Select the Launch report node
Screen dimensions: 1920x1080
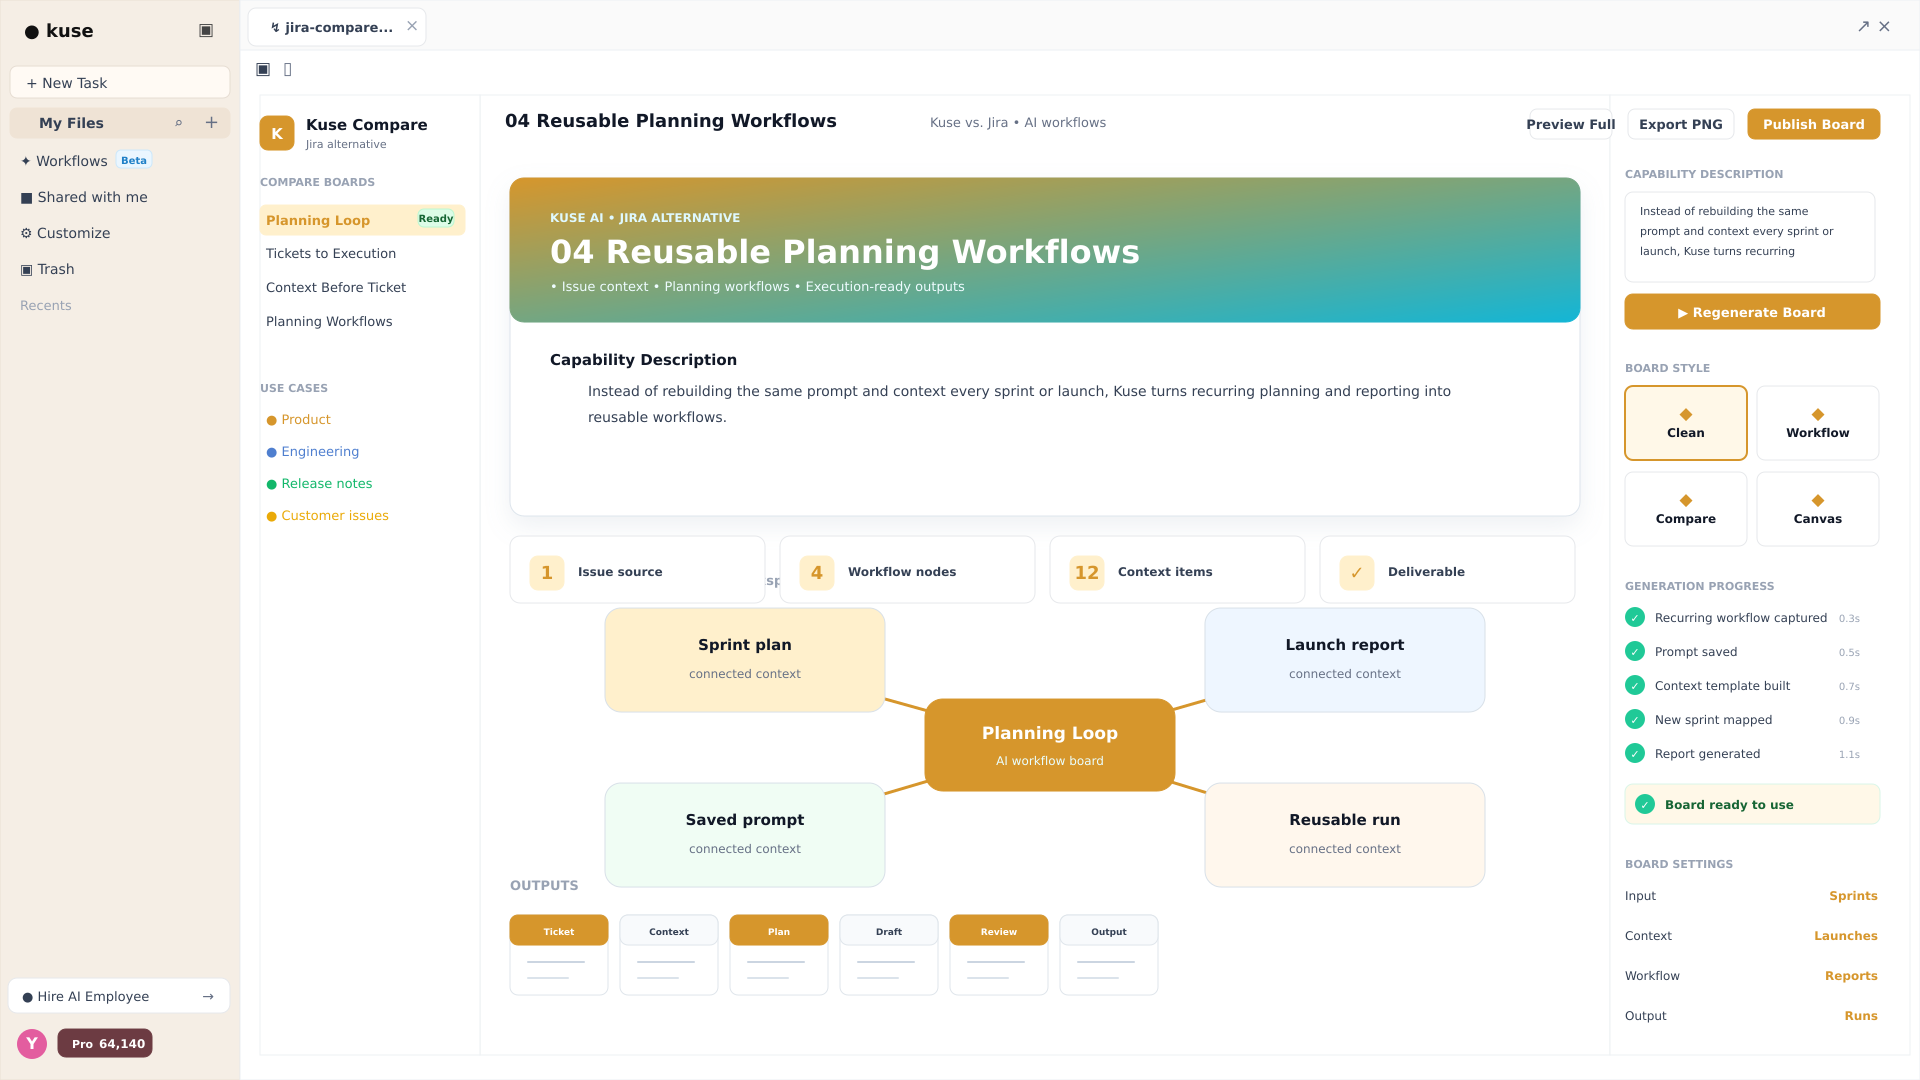[1345, 660]
